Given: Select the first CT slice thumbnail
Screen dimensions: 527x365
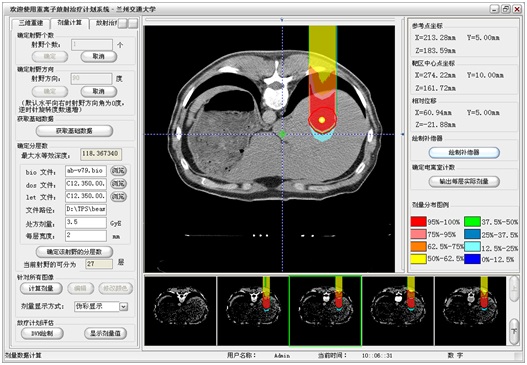Looking at the screenshot, I should pyautogui.click(x=180, y=311).
